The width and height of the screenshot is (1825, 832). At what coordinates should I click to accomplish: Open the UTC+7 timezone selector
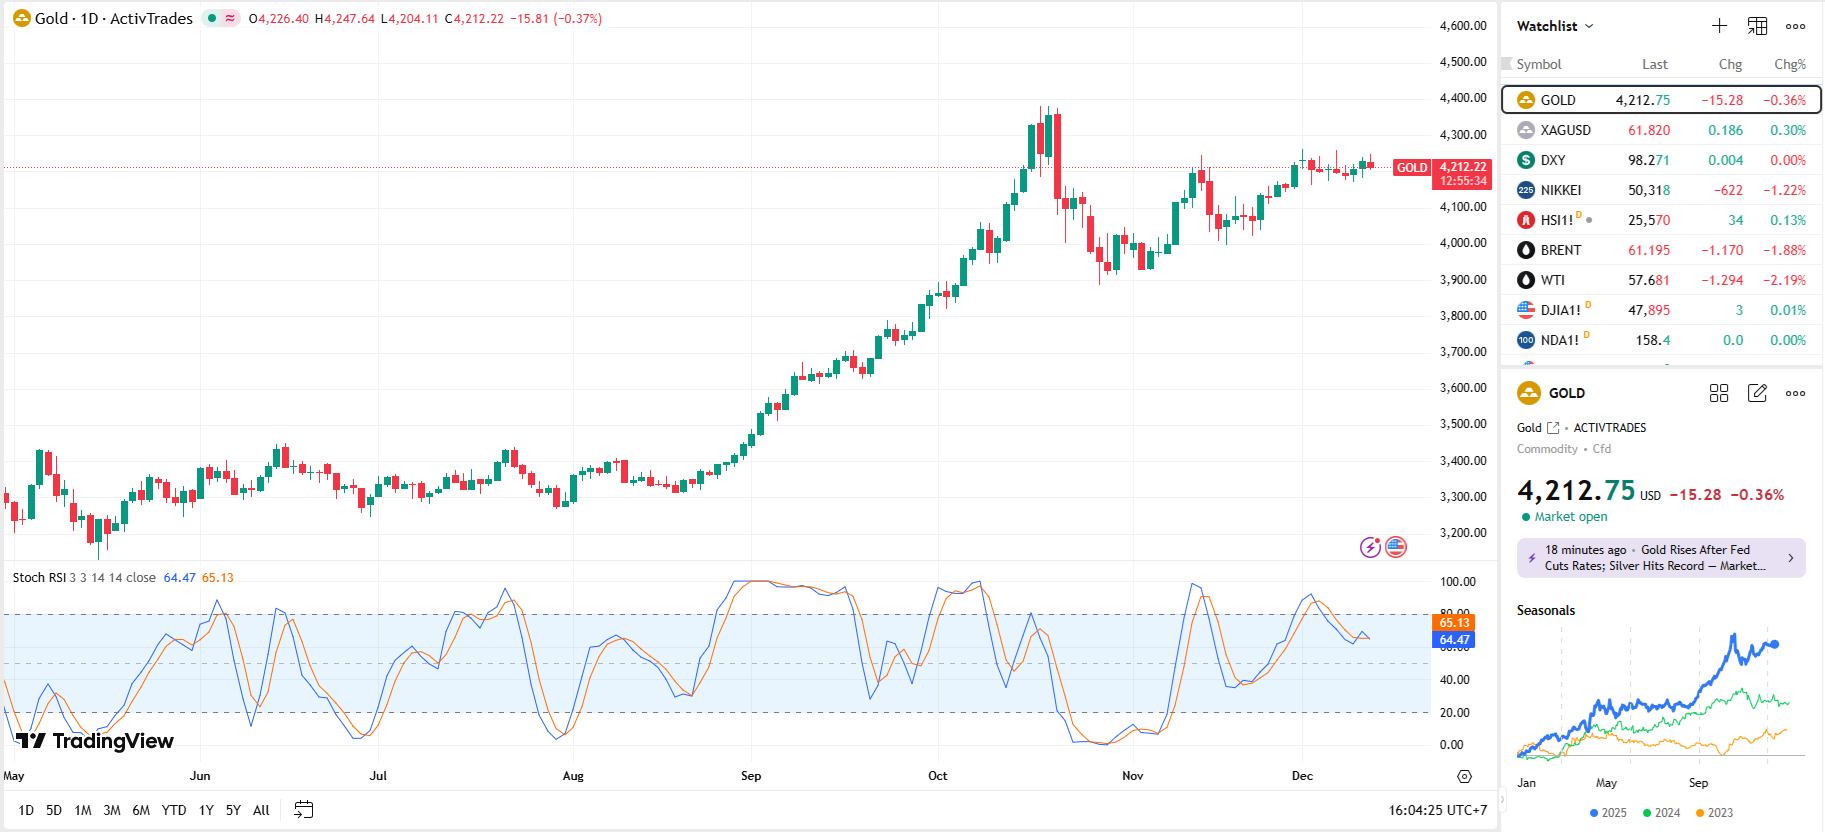(1437, 810)
